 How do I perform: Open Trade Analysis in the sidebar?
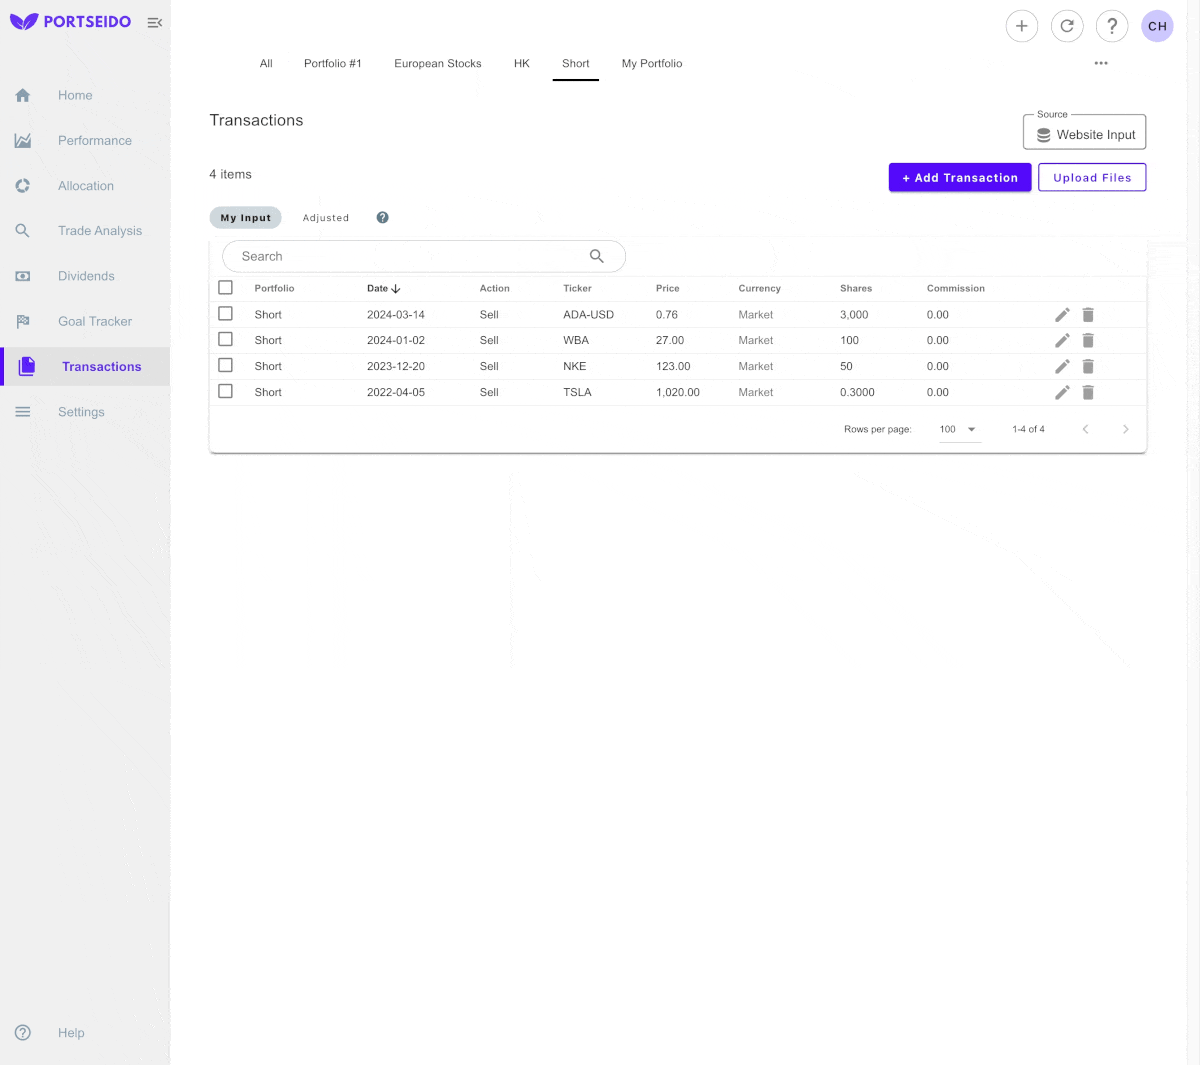(99, 231)
